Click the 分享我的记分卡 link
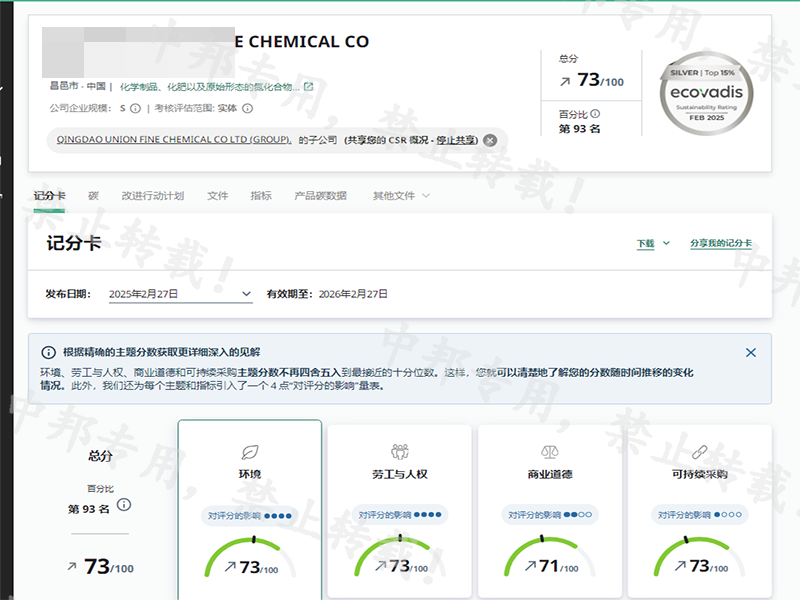The image size is (800, 600). click(x=720, y=243)
